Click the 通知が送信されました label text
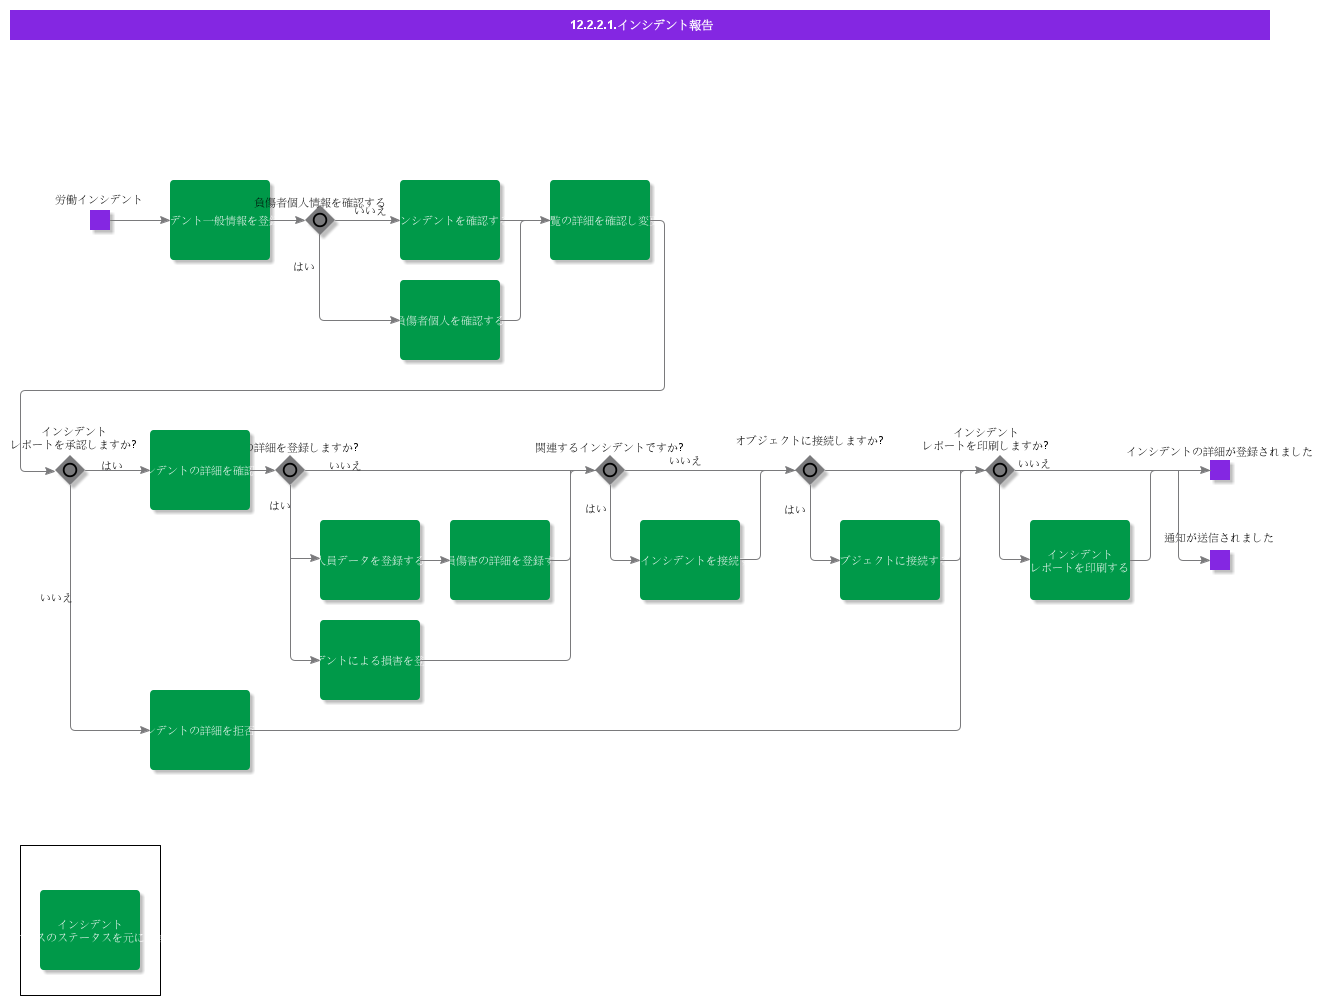Screen dimensions: 1325x1005 click(1219, 538)
